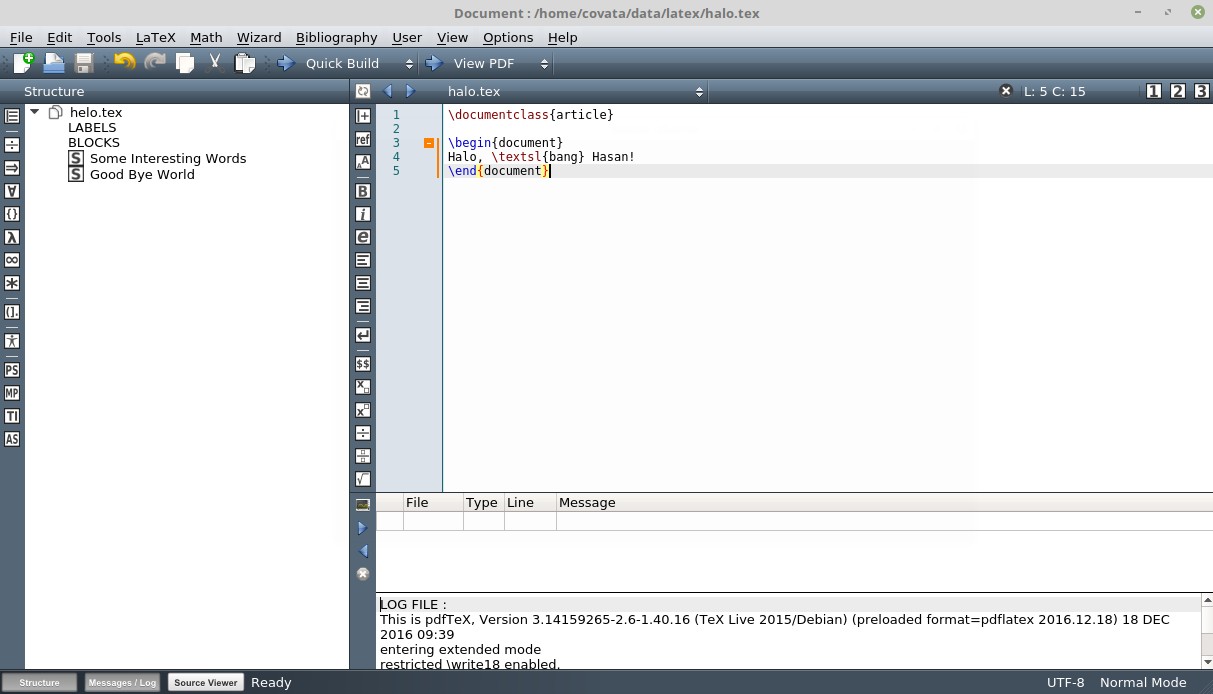Screen dimensions: 1213x694
Task: Select 'Good Bye World' section in Structure
Action: point(142,174)
